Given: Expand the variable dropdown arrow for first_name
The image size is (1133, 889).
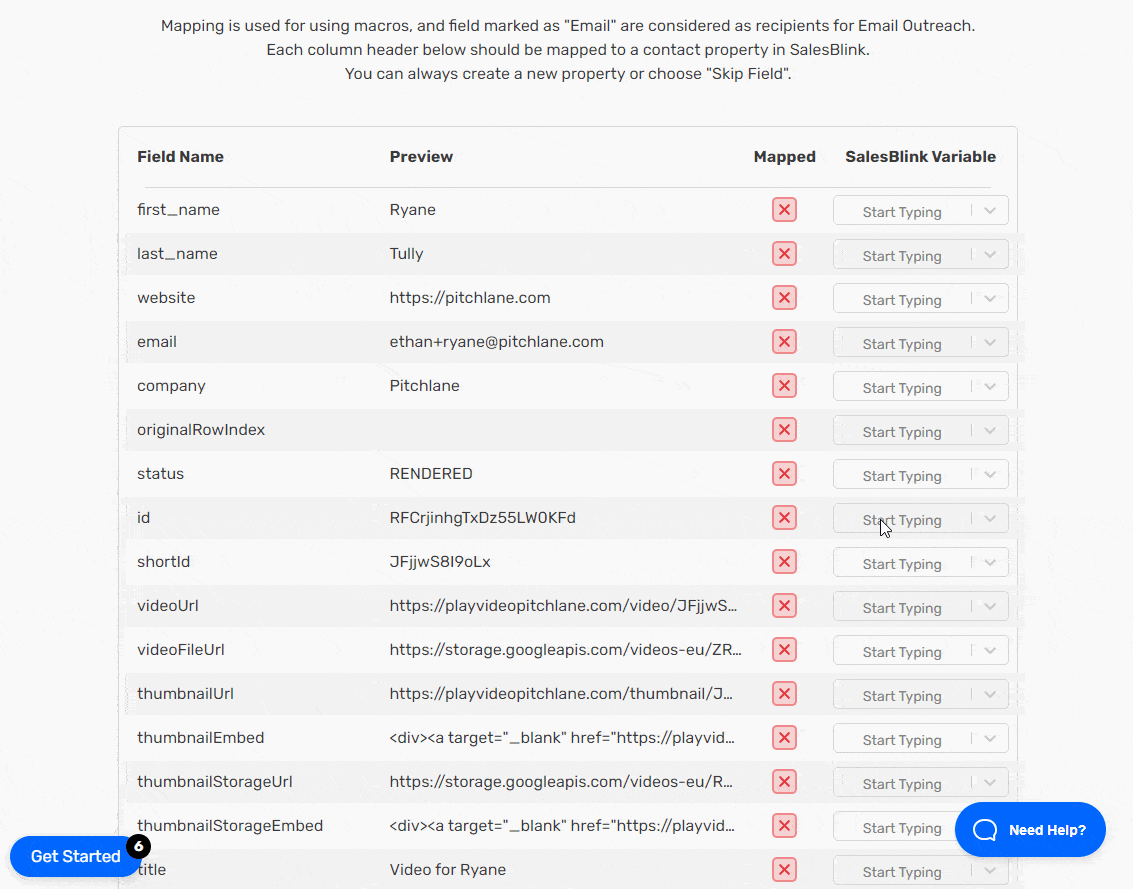Looking at the screenshot, I should 990,211.
